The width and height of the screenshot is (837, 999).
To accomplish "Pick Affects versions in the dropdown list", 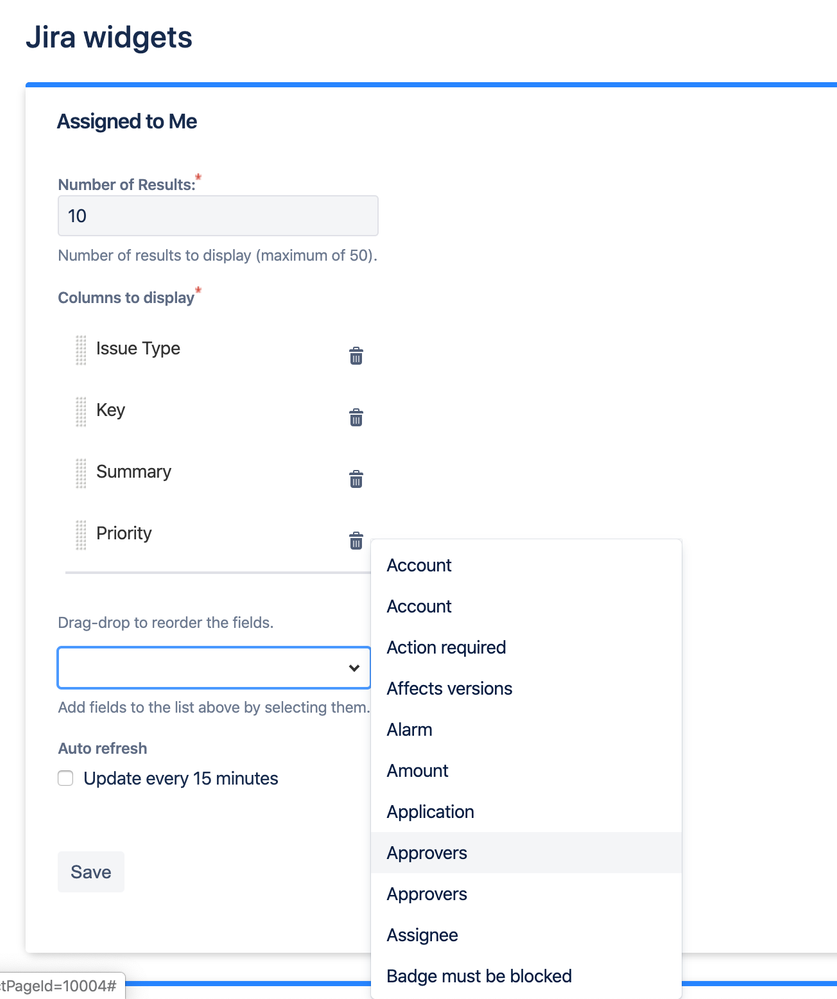I will [526, 688].
